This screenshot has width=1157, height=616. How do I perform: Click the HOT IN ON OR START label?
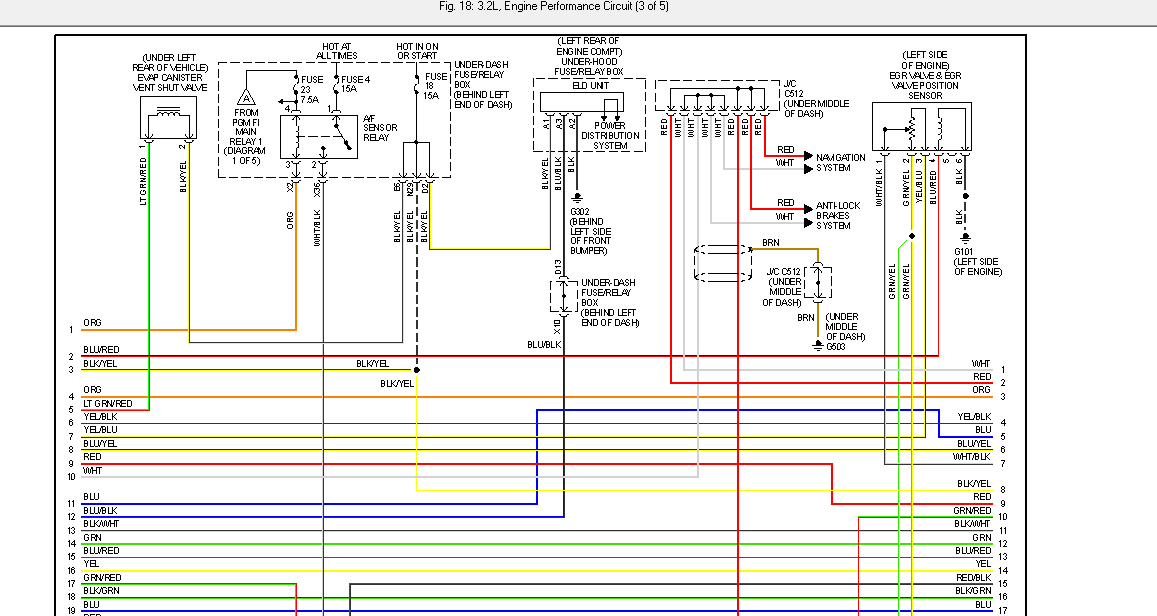pos(417,51)
